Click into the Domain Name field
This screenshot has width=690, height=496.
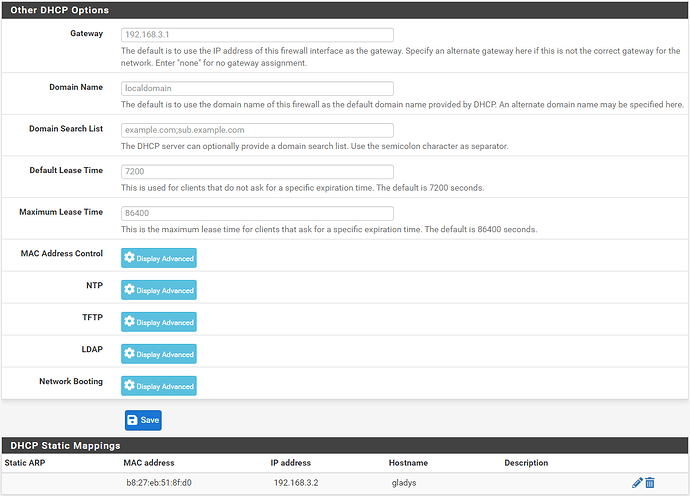(256, 88)
